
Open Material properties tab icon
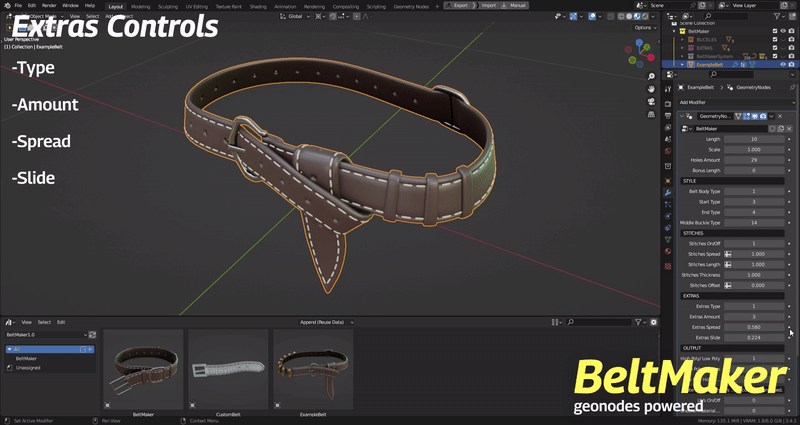(x=668, y=251)
